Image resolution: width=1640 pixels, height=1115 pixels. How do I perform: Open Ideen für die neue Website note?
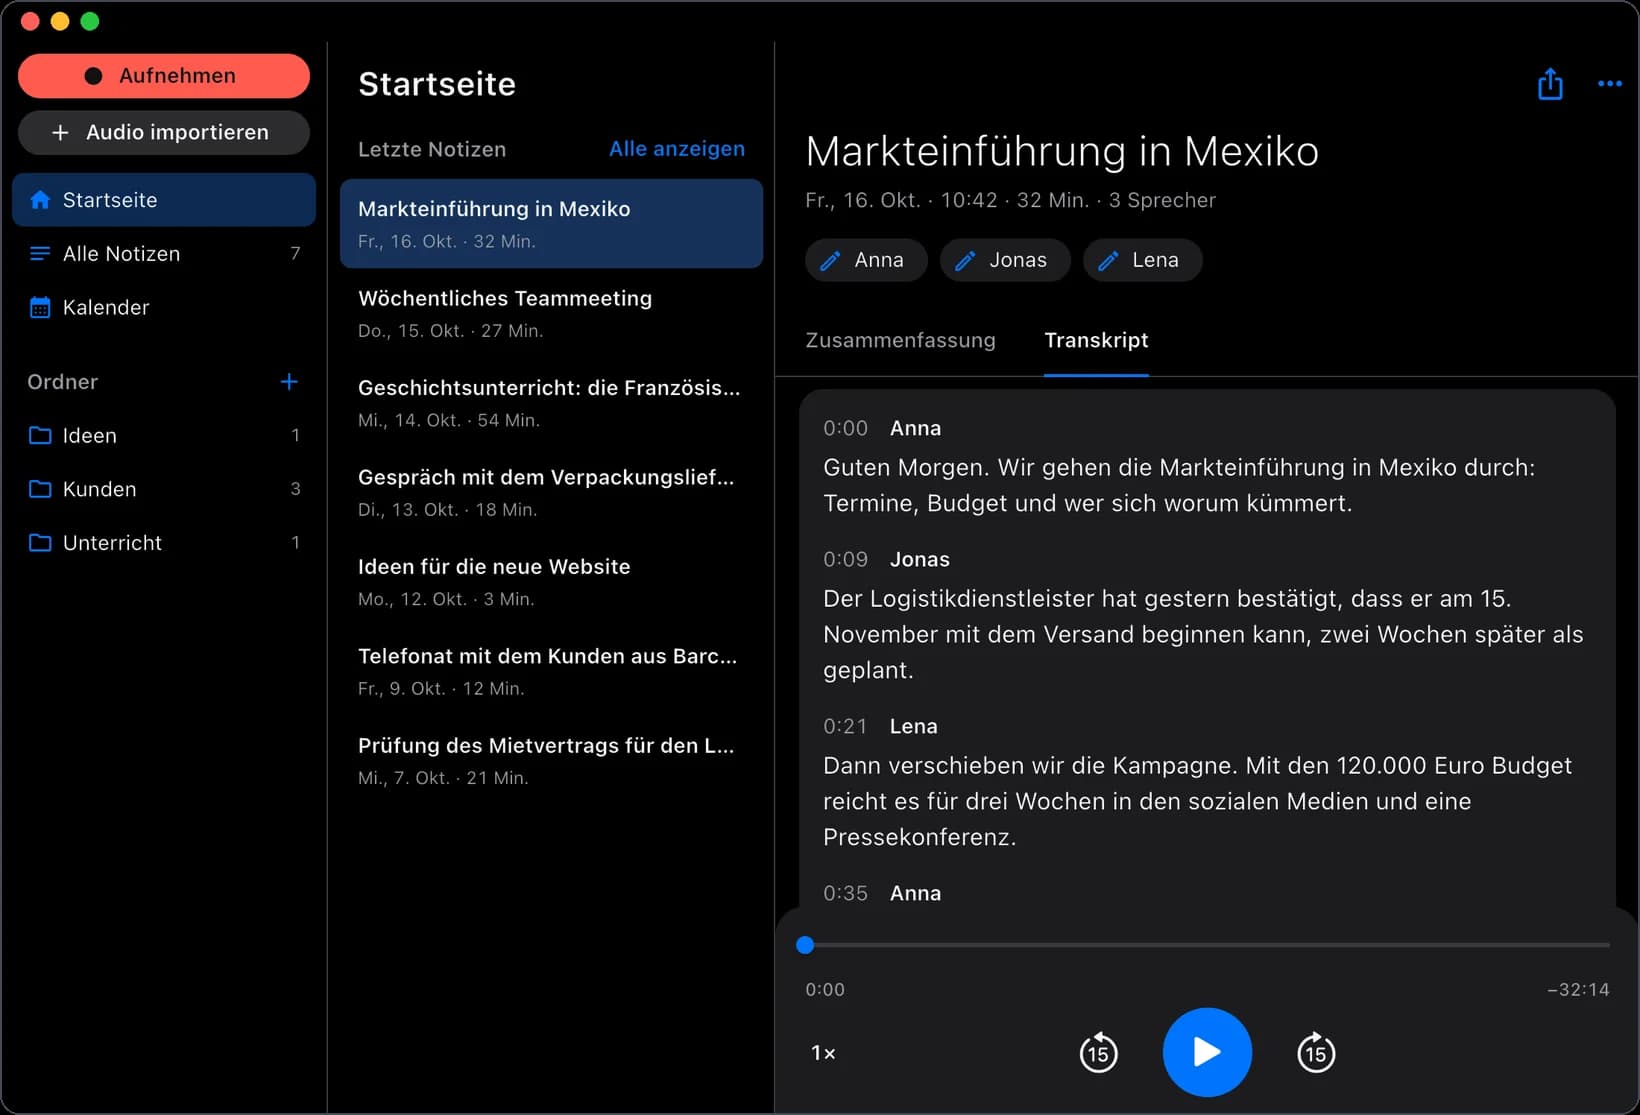click(551, 582)
